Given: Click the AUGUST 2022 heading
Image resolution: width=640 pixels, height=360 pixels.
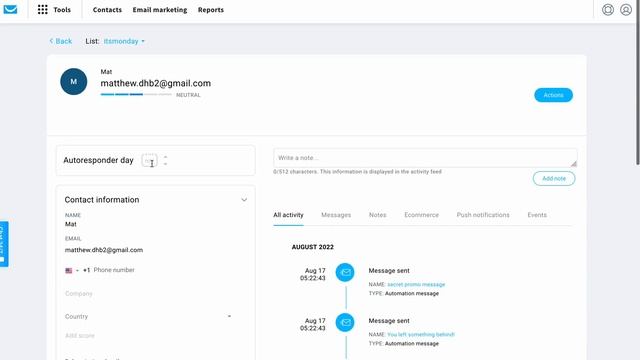Looking at the screenshot, I should (313, 247).
